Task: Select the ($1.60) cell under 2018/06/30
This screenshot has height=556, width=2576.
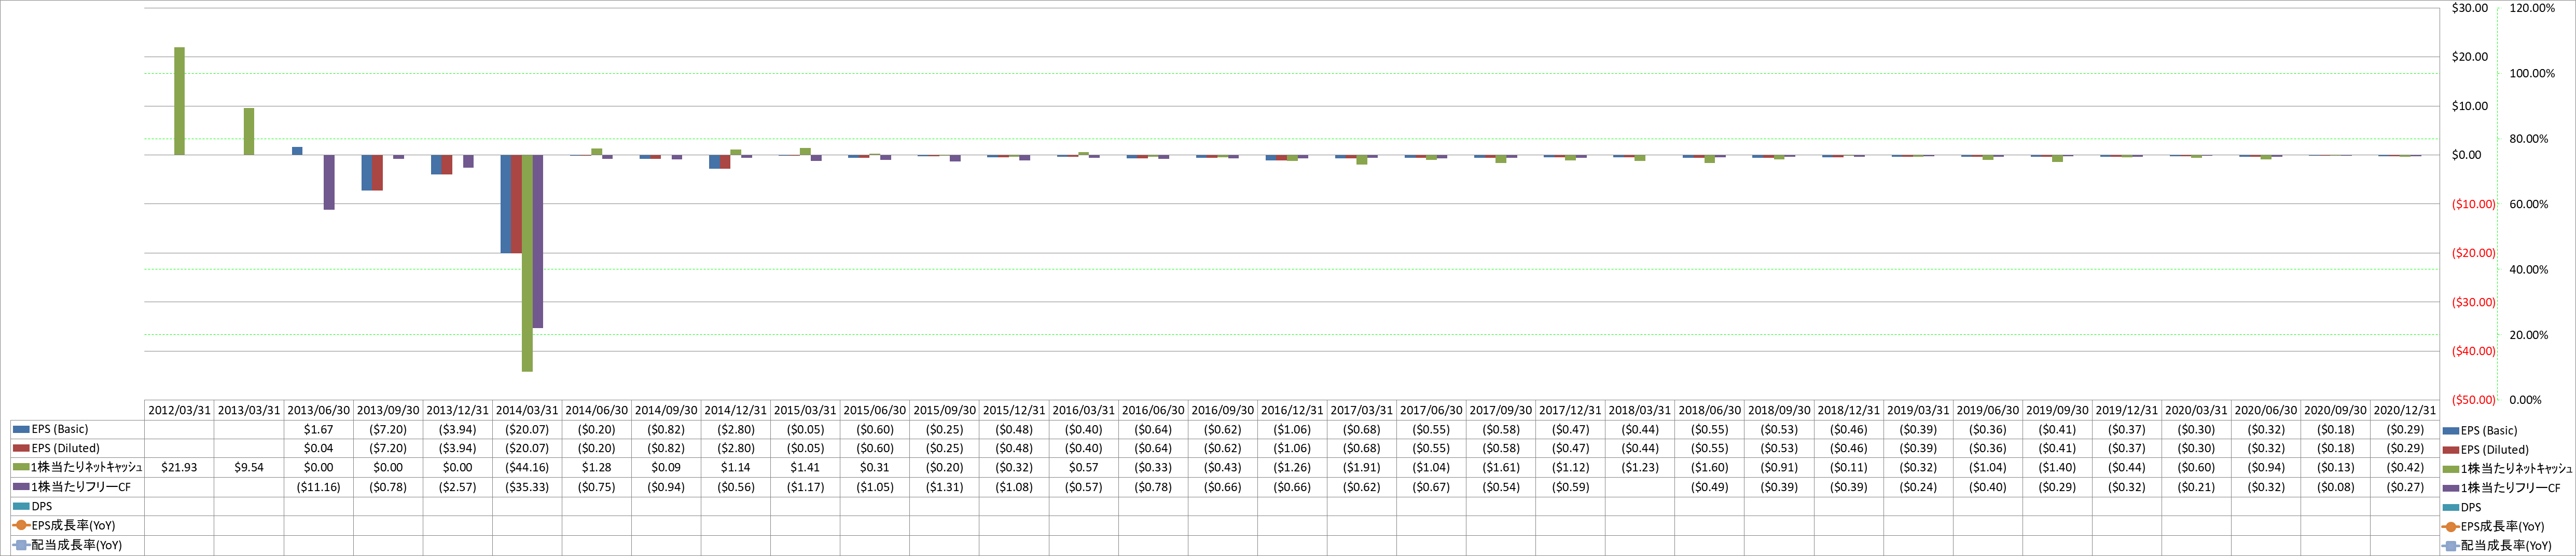Action: (1709, 467)
